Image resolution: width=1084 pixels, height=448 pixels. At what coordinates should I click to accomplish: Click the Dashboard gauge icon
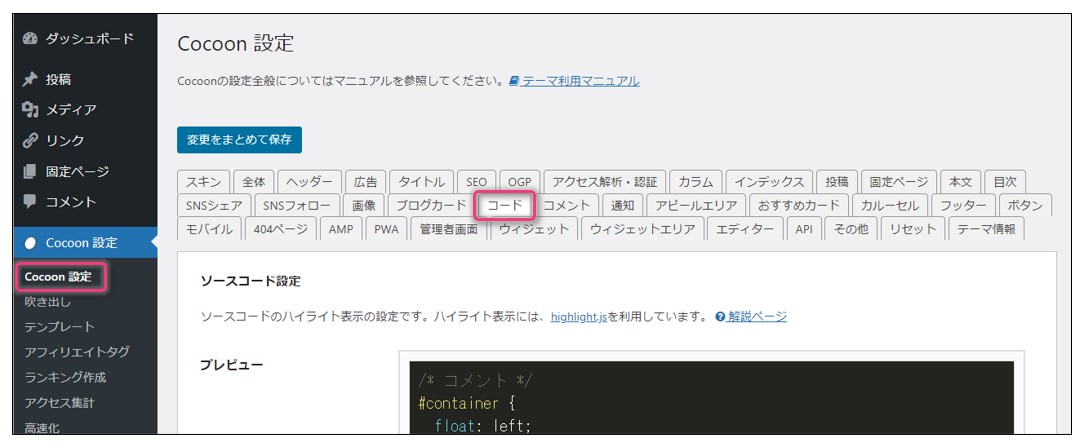pos(29,39)
